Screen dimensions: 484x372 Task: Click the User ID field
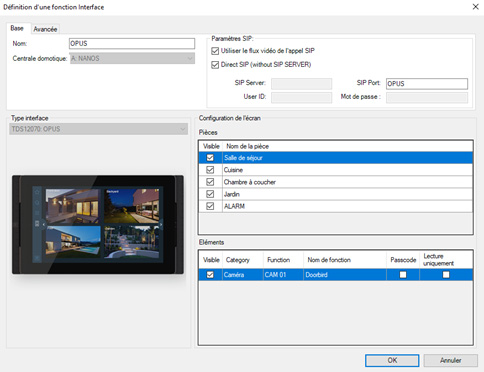[x=301, y=97]
